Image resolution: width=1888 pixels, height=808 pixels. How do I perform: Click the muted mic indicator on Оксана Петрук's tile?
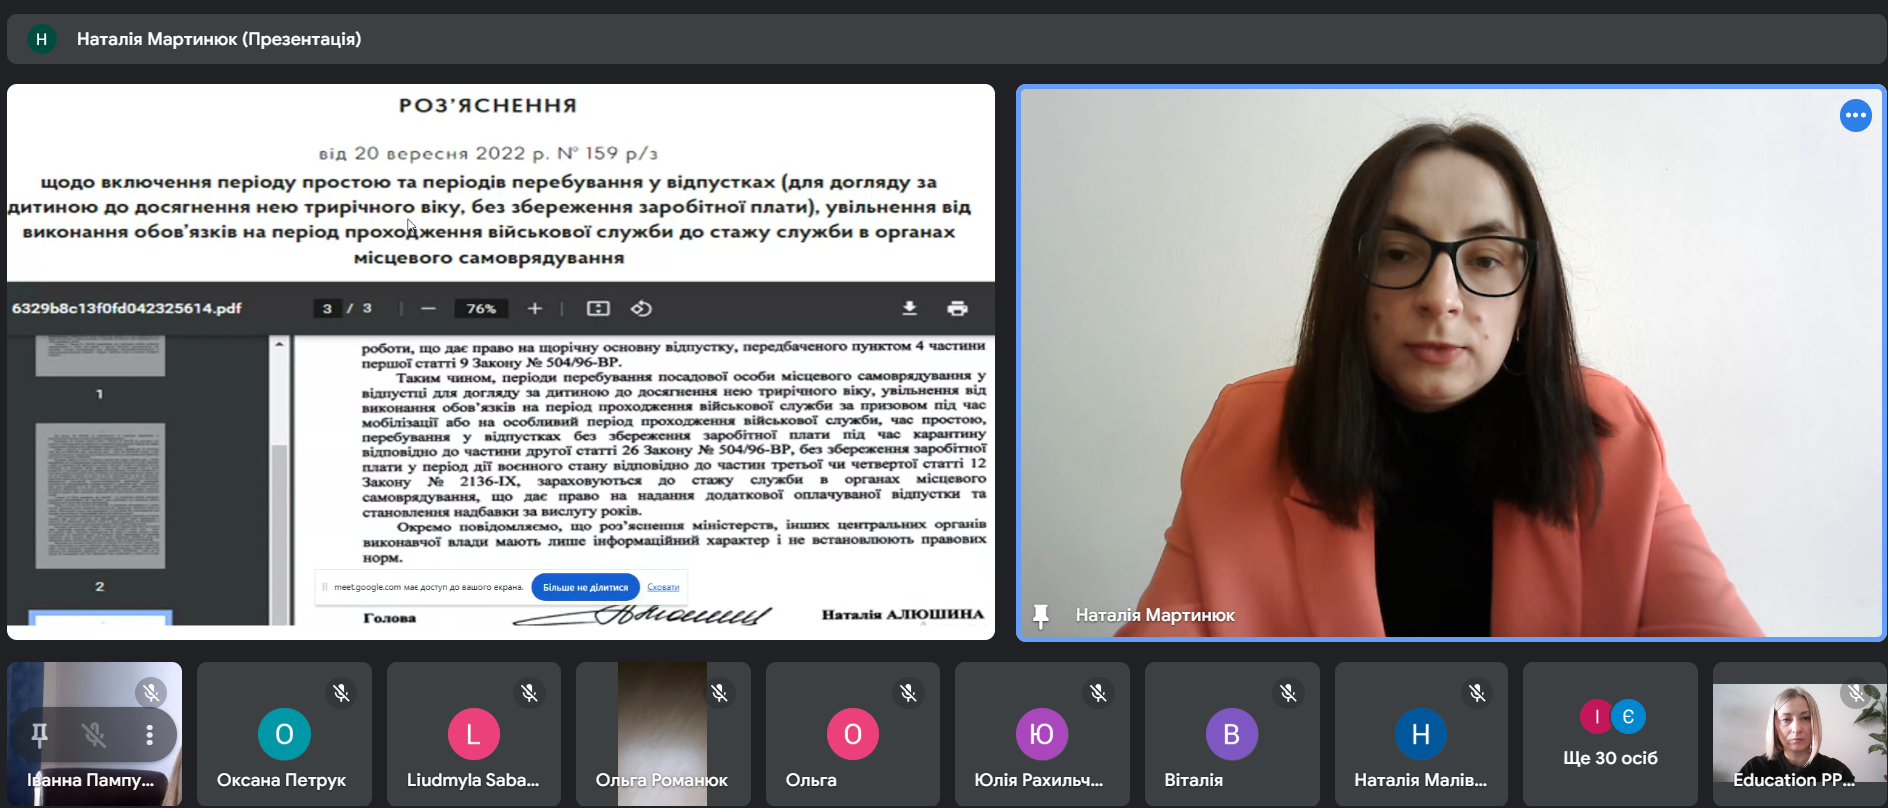point(341,693)
